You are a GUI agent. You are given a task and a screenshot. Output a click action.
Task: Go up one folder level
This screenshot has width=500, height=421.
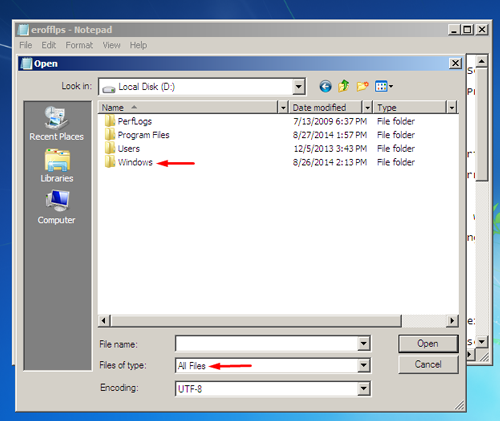click(x=344, y=86)
